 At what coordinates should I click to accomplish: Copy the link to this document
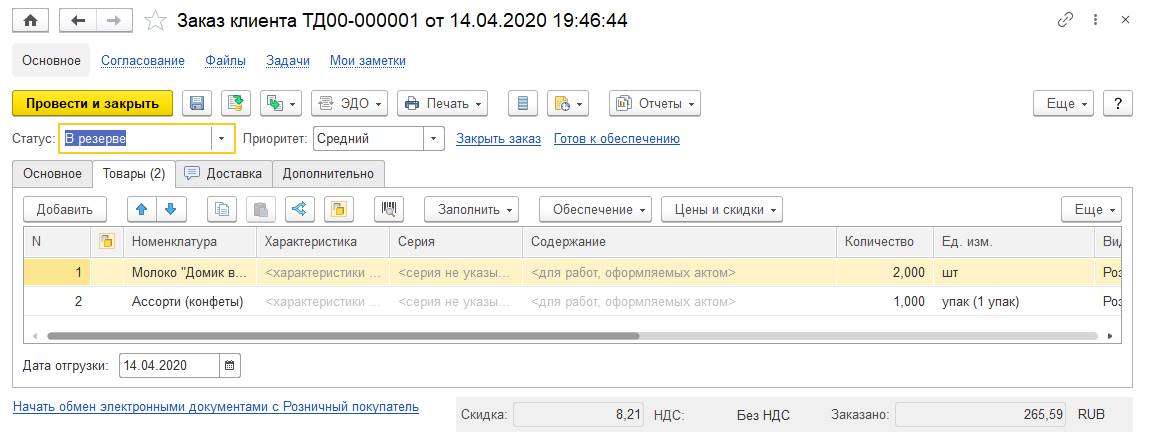click(1066, 20)
